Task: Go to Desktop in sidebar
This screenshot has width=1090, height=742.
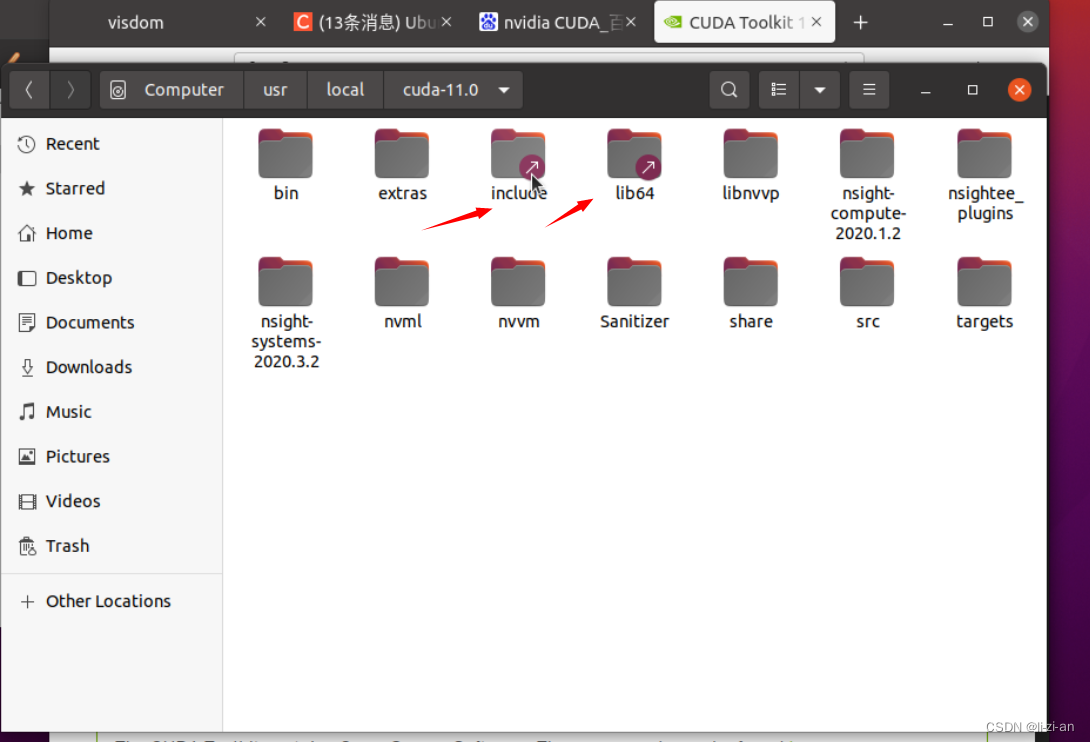Action: tap(112, 277)
